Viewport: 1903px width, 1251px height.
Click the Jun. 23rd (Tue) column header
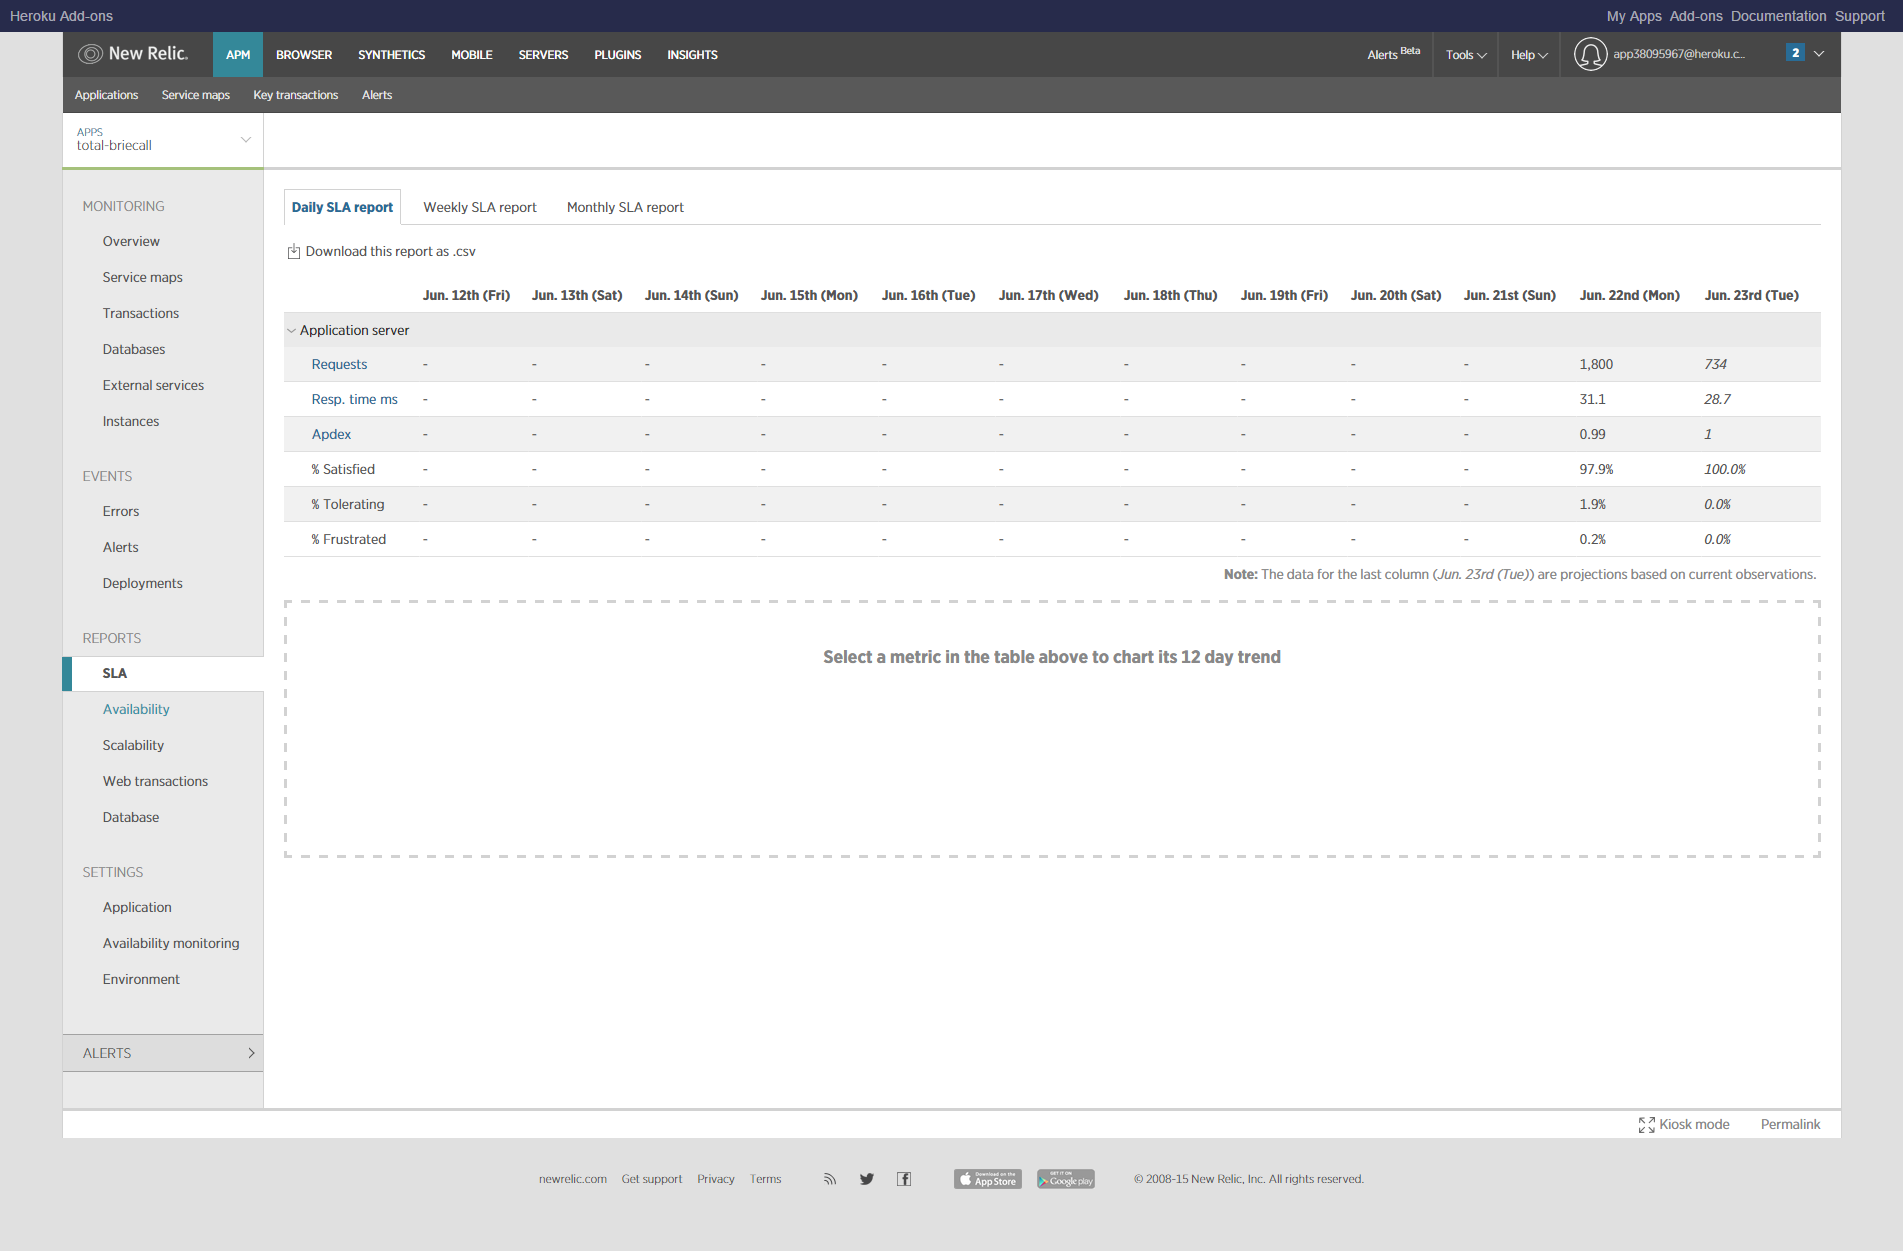click(x=1752, y=296)
